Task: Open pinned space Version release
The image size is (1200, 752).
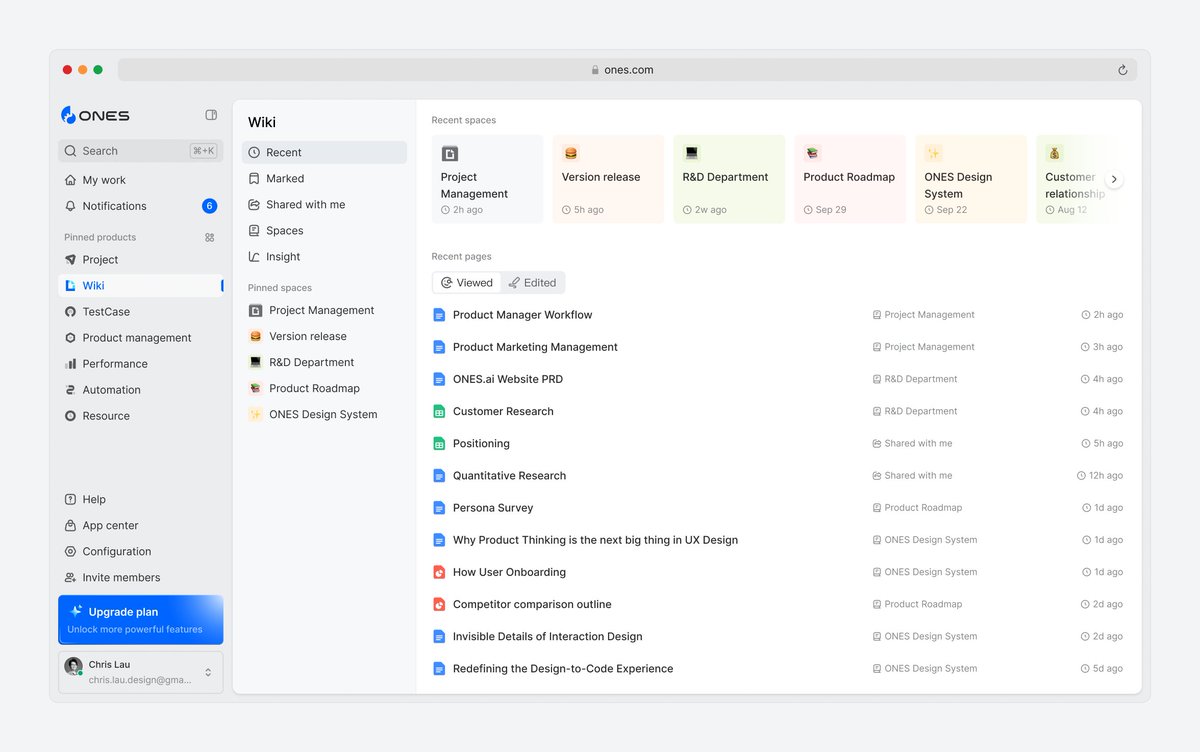Action: pos(324,336)
